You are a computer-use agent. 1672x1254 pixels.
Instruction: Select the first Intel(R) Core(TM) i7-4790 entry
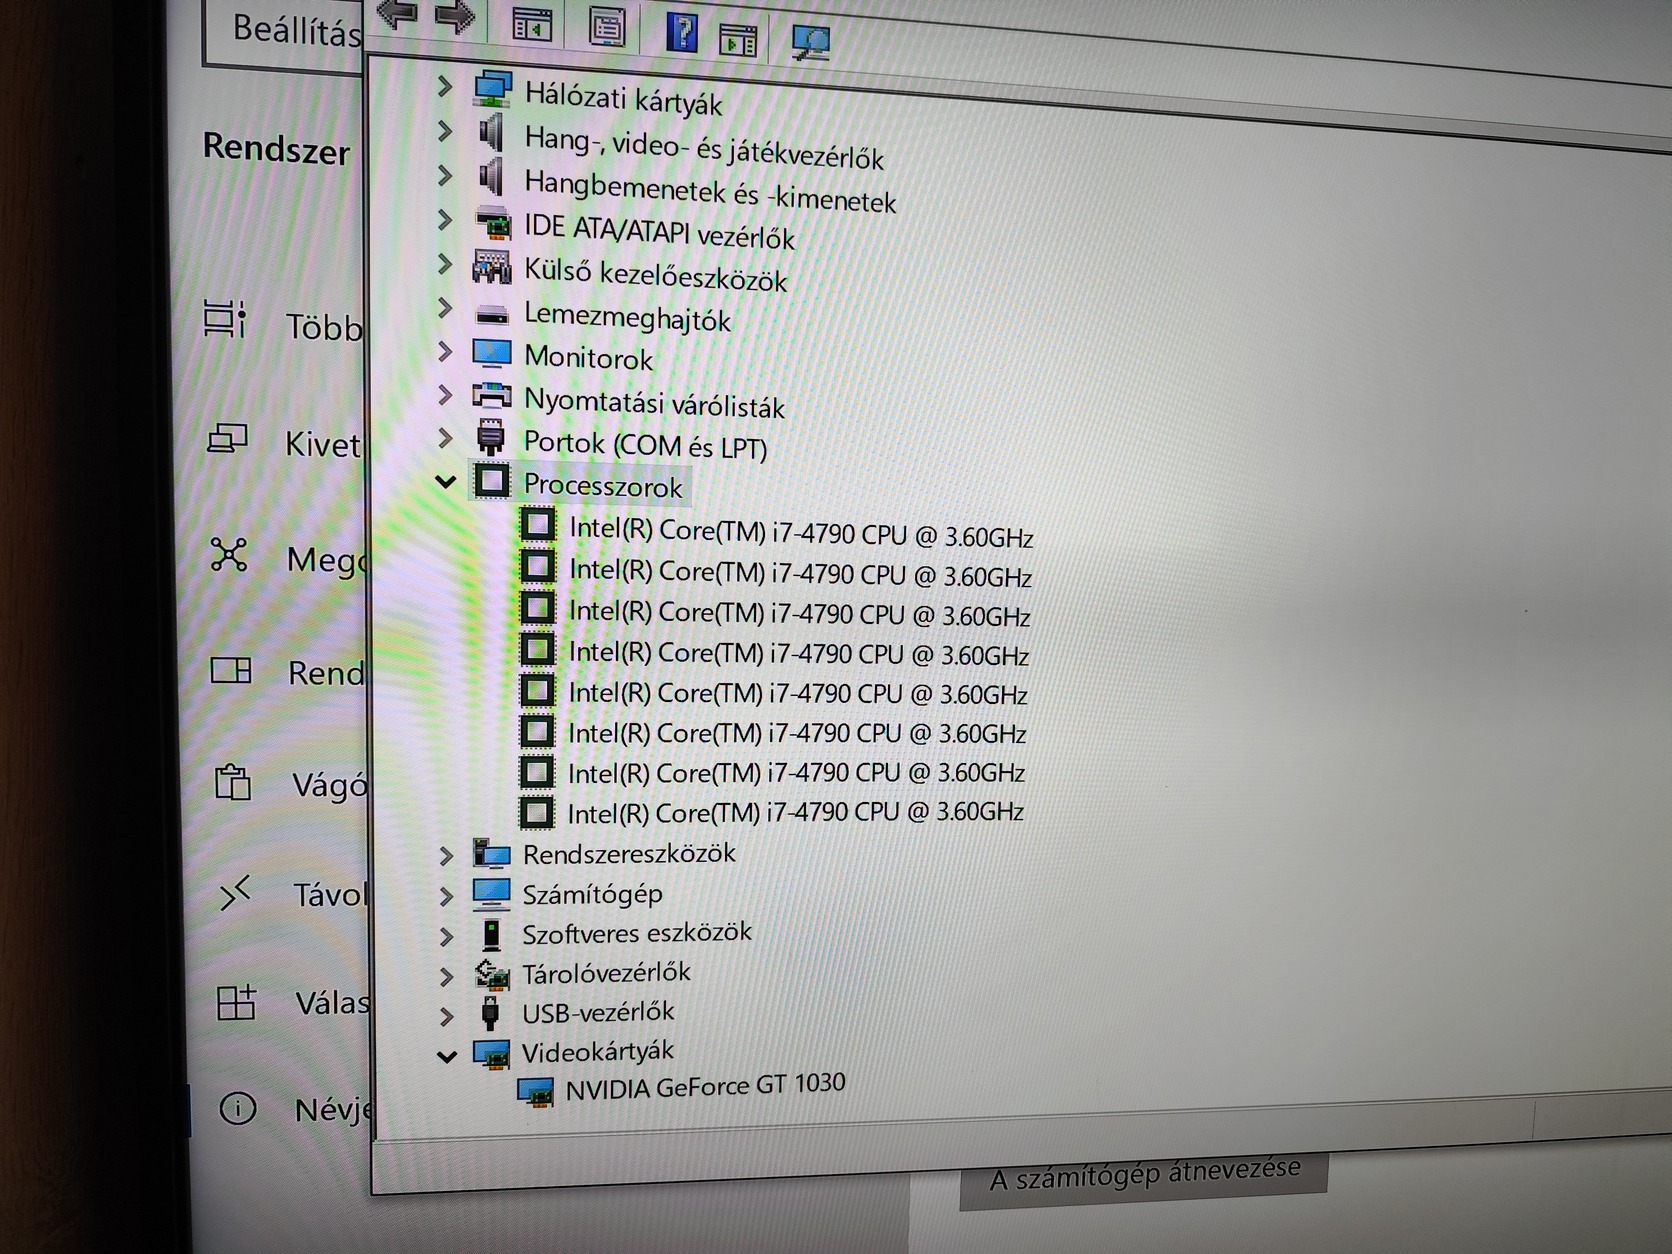801,532
